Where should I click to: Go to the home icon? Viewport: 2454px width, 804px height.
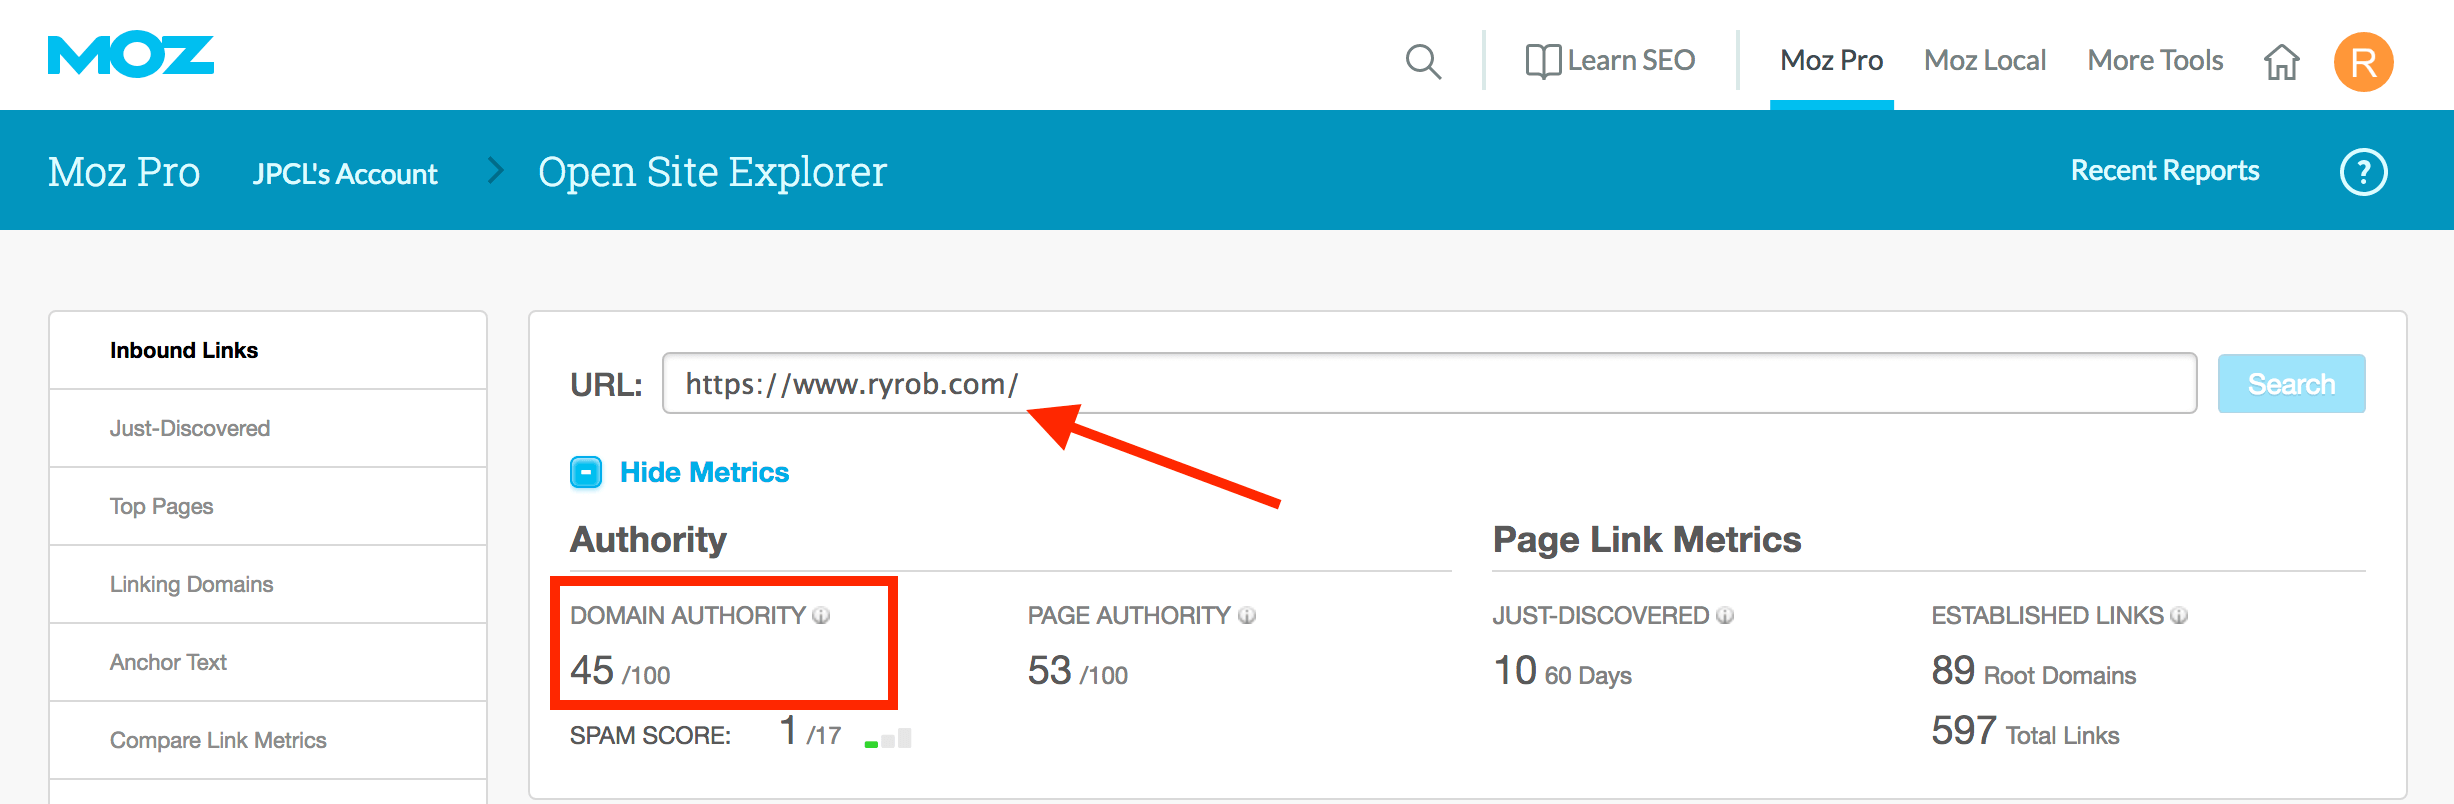click(x=2281, y=62)
